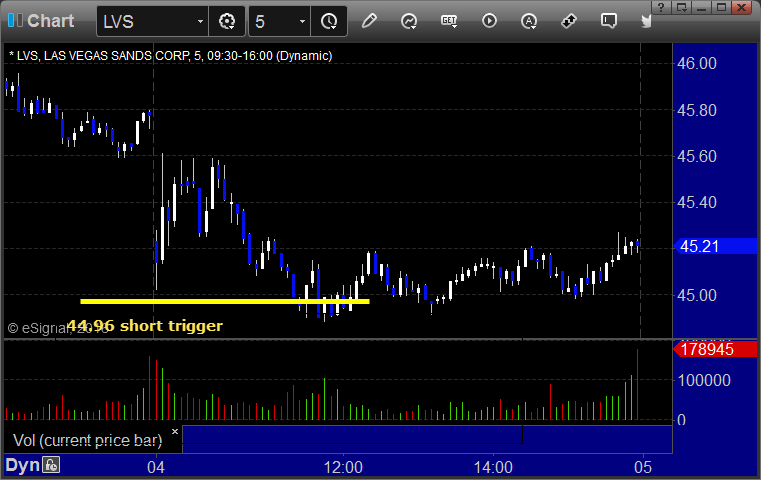The width and height of the screenshot is (761, 480).
Task: Expand the LVS symbol dropdown arrow
Action: (x=200, y=21)
